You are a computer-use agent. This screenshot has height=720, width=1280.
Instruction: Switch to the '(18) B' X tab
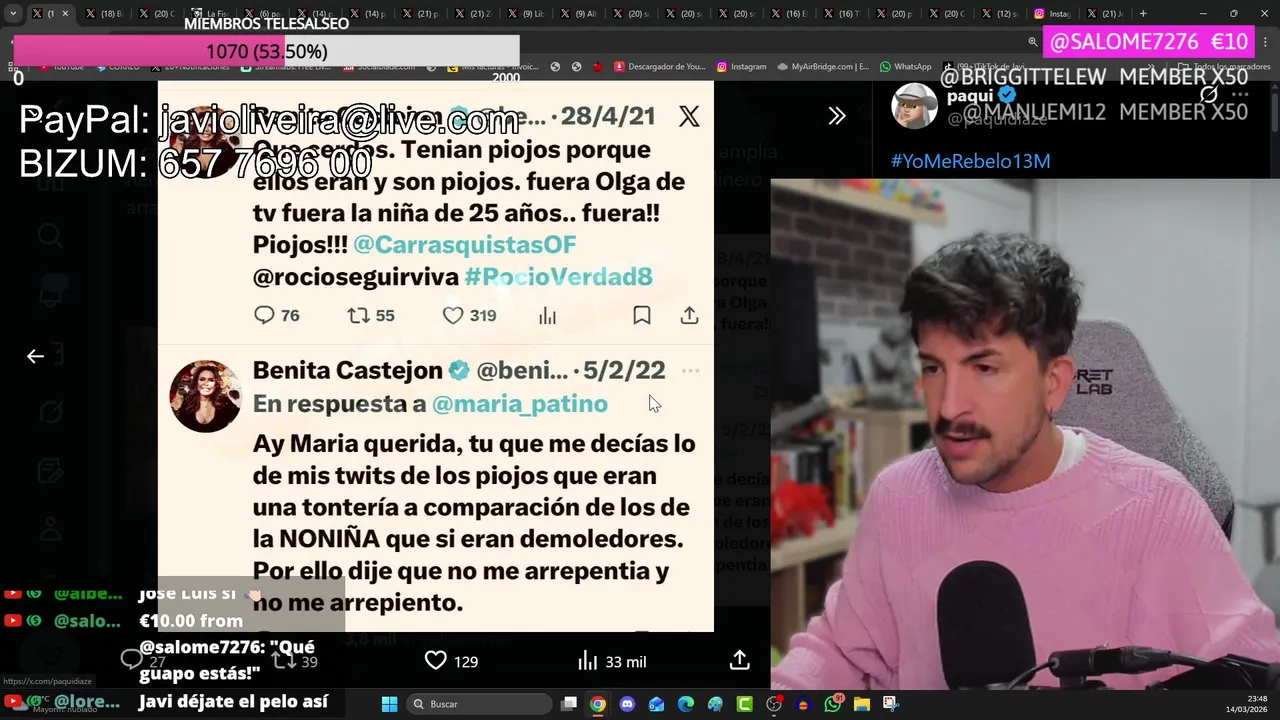coord(104,14)
